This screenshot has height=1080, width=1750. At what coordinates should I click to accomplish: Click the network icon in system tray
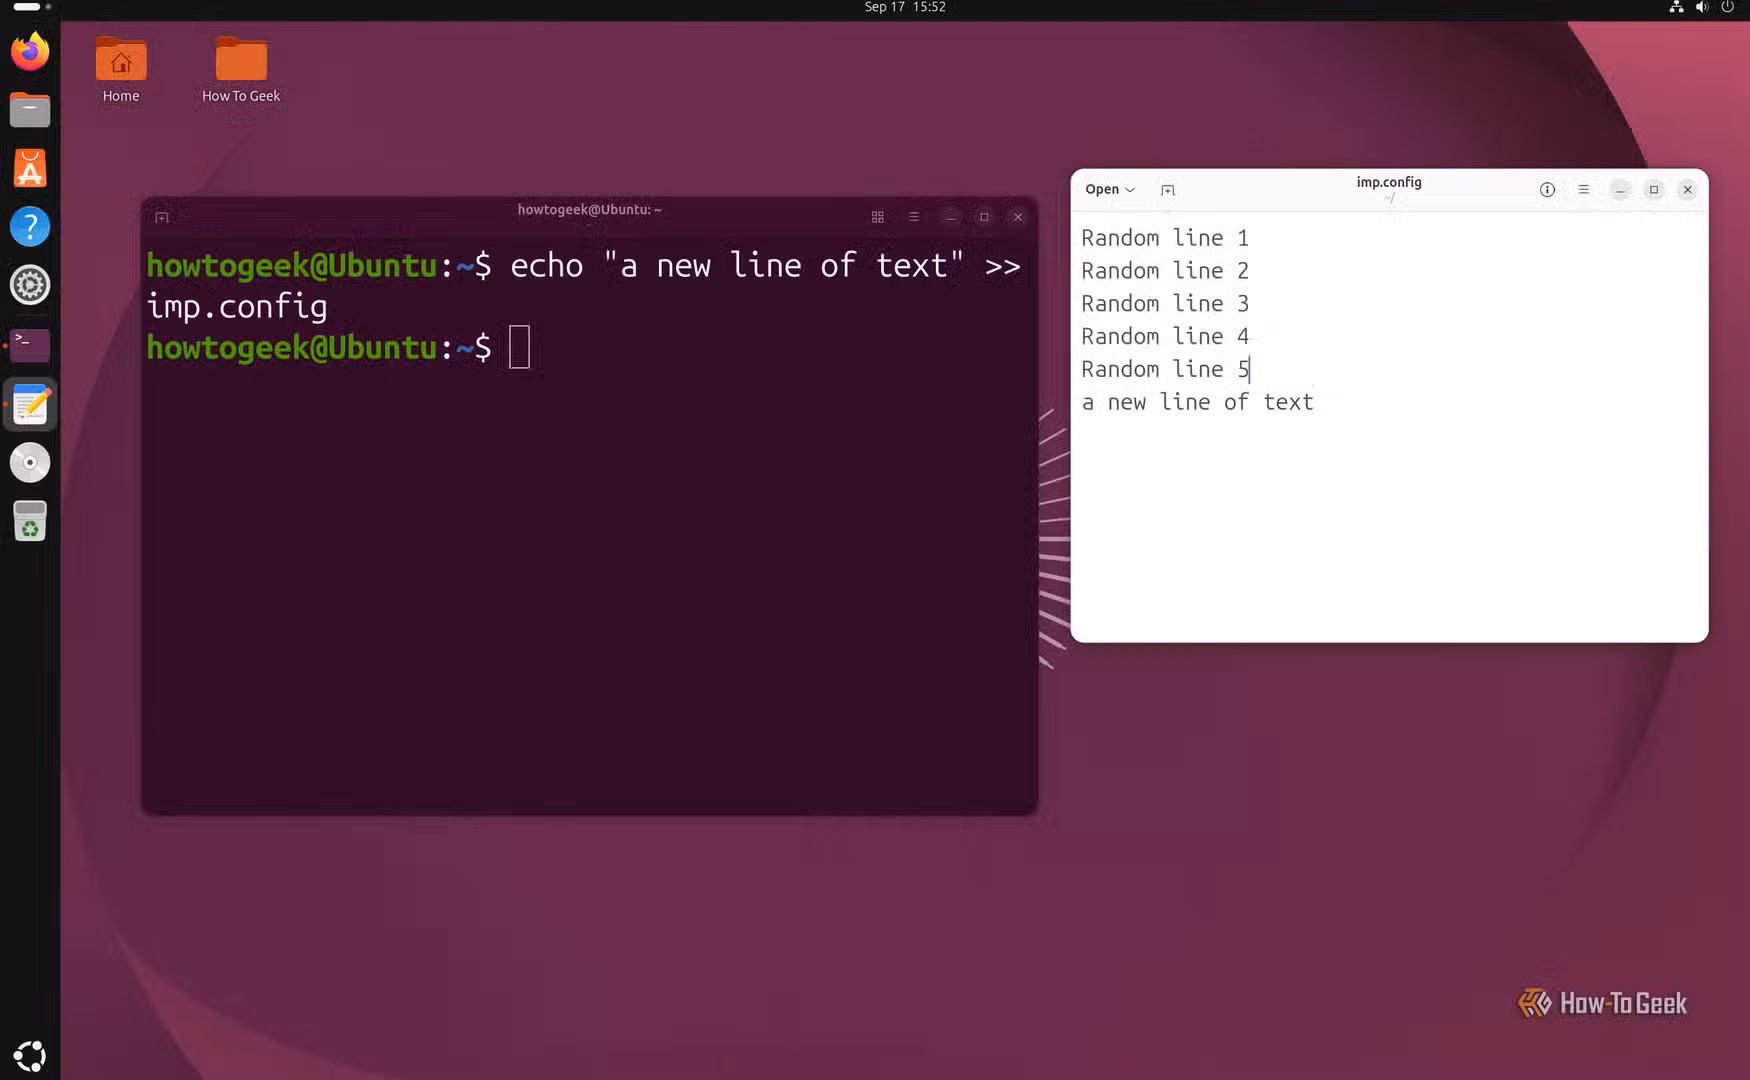[1676, 7]
